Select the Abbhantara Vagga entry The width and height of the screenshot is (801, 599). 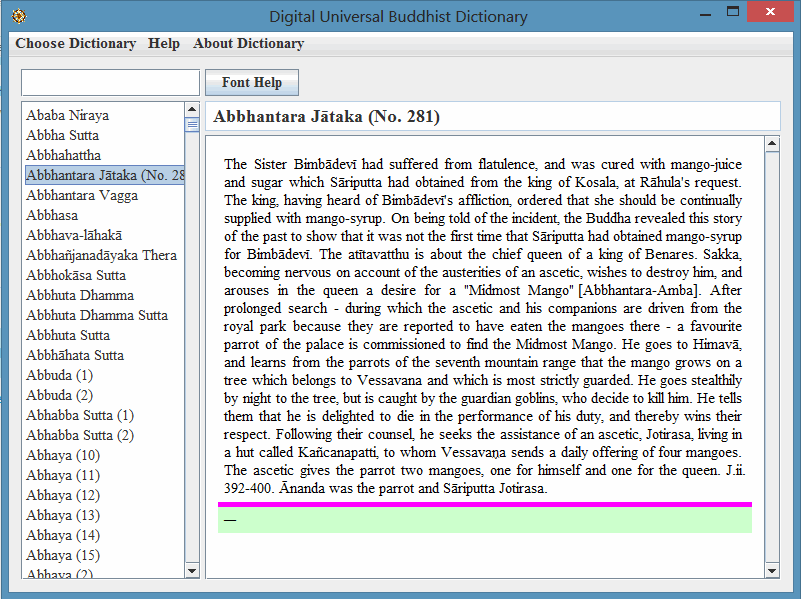point(82,196)
